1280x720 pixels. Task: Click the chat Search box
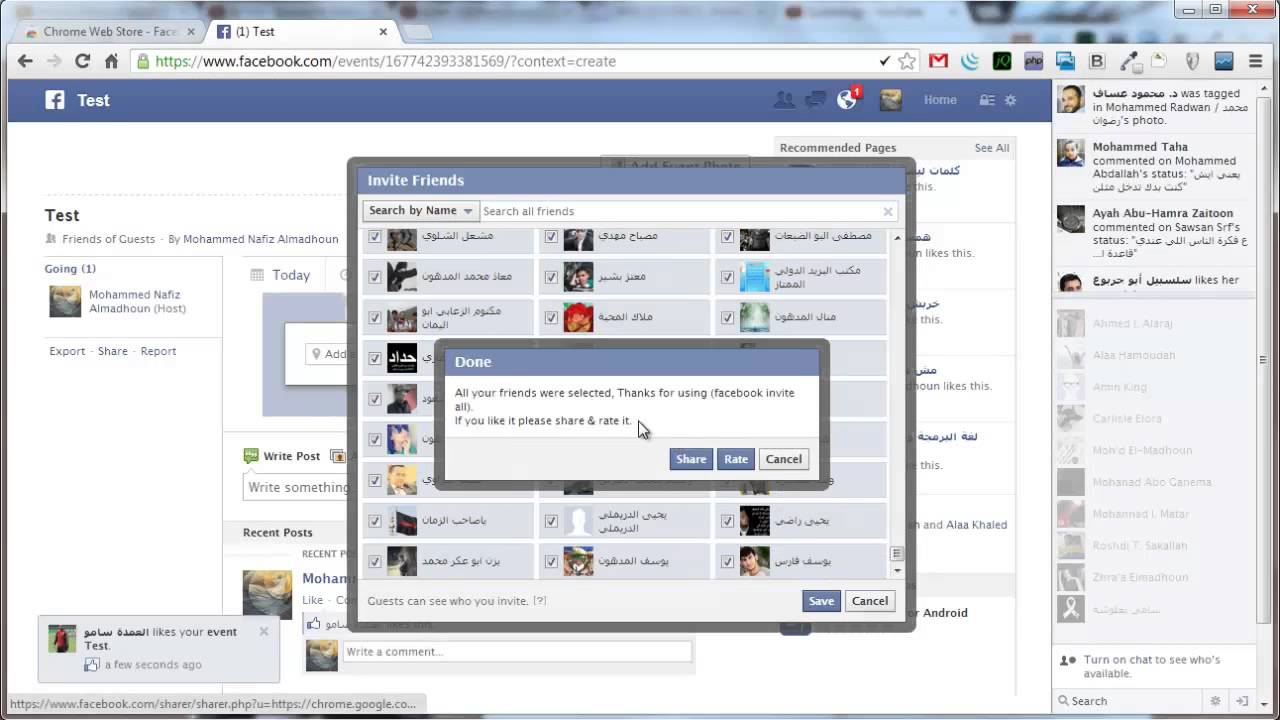point(1130,701)
